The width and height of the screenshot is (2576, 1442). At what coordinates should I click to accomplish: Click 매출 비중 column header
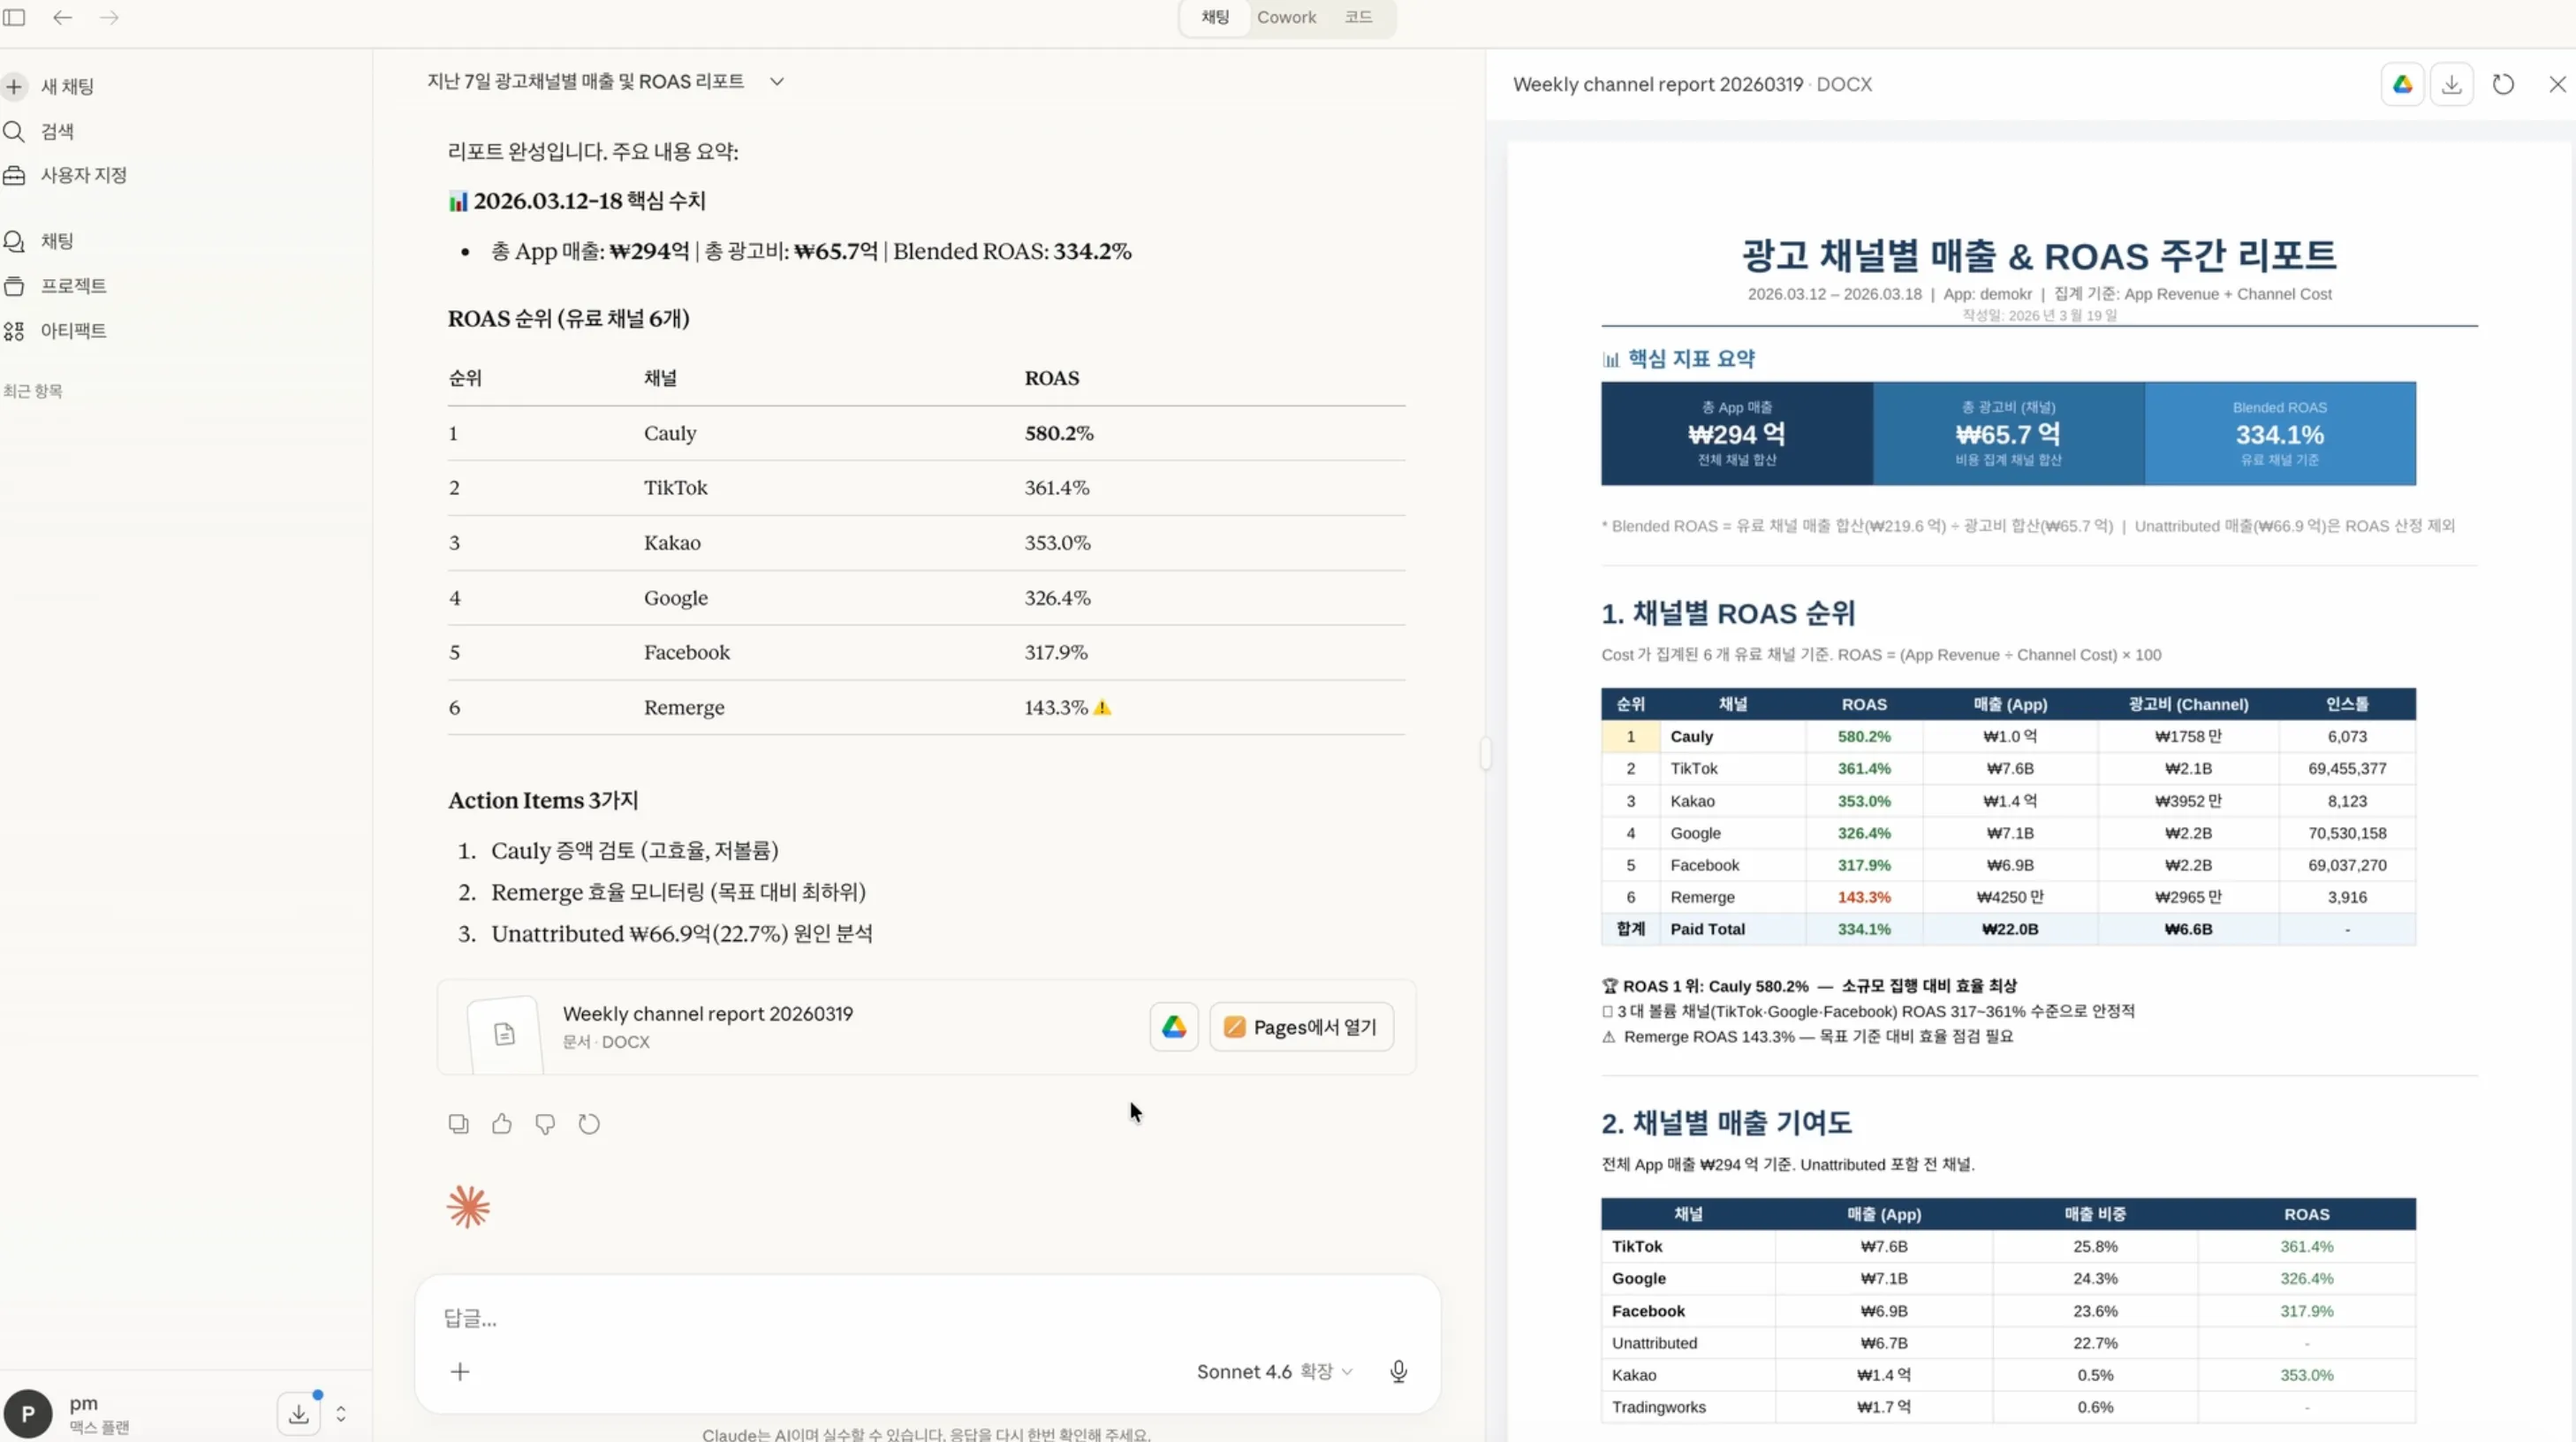click(x=2095, y=1214)
